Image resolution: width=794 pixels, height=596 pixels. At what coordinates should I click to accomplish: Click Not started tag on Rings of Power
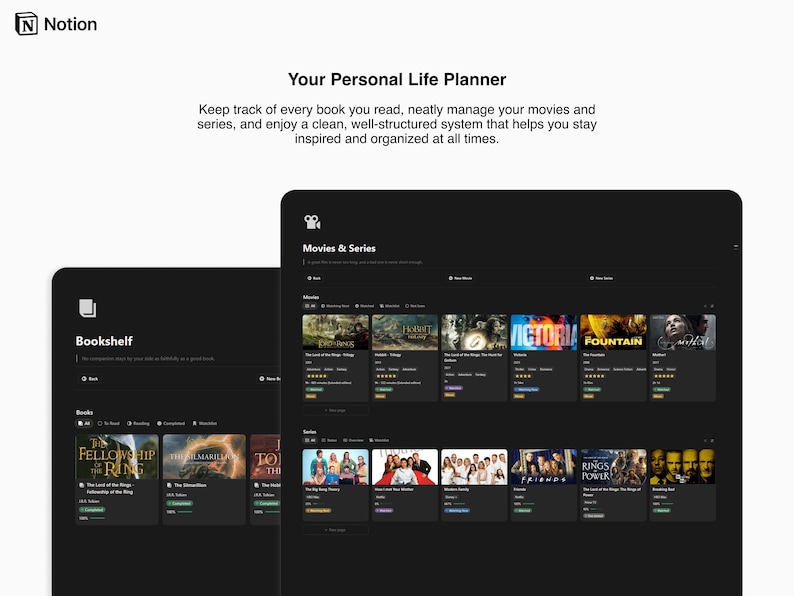[x=593, y=516]
